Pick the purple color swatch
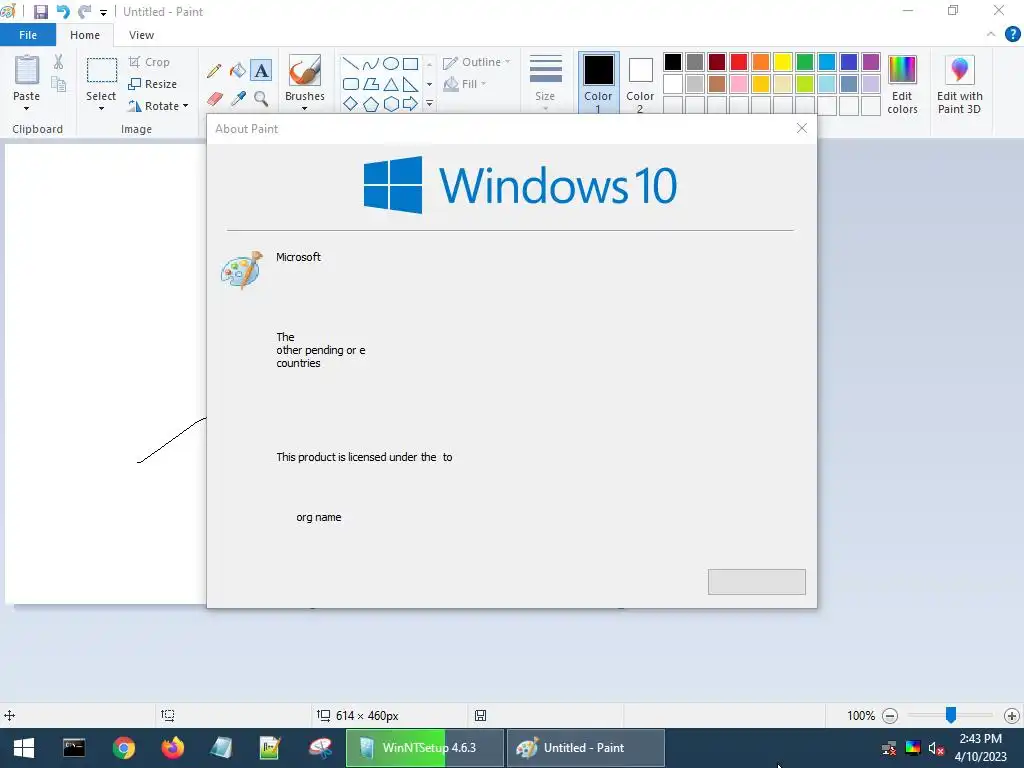 click(871, 62)
